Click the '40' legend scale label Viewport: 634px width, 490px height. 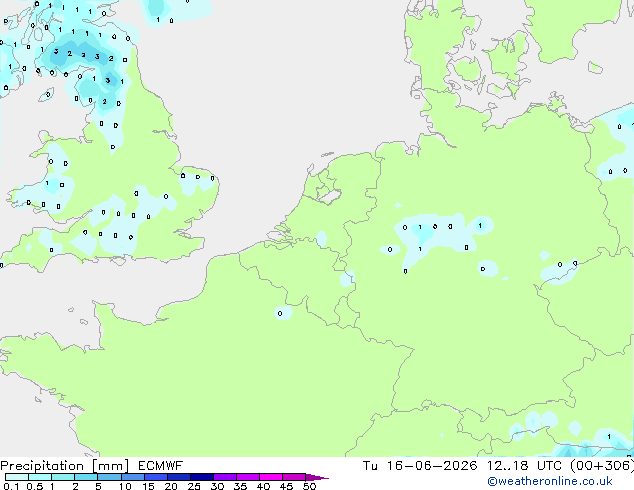pos(263,486)
